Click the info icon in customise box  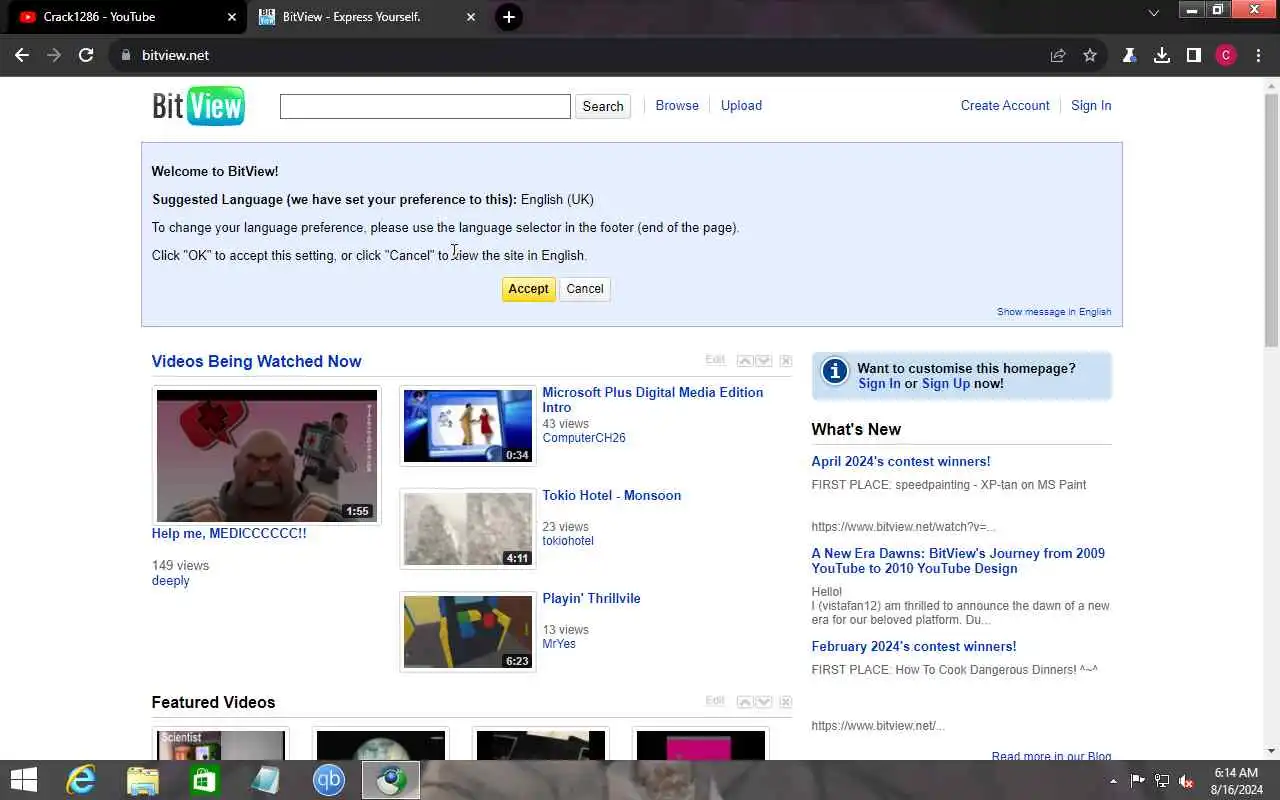835,372
